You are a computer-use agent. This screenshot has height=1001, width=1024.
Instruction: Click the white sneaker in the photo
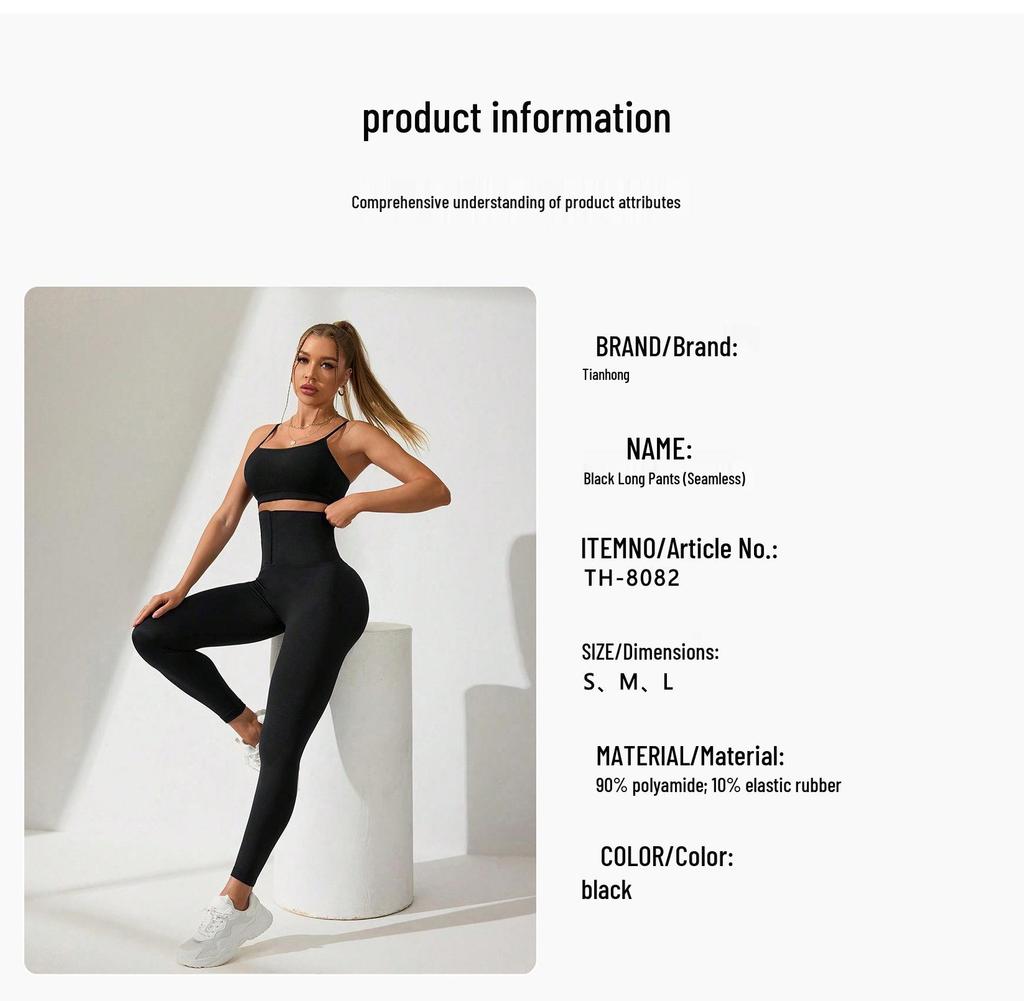click(x=227, y=930)
